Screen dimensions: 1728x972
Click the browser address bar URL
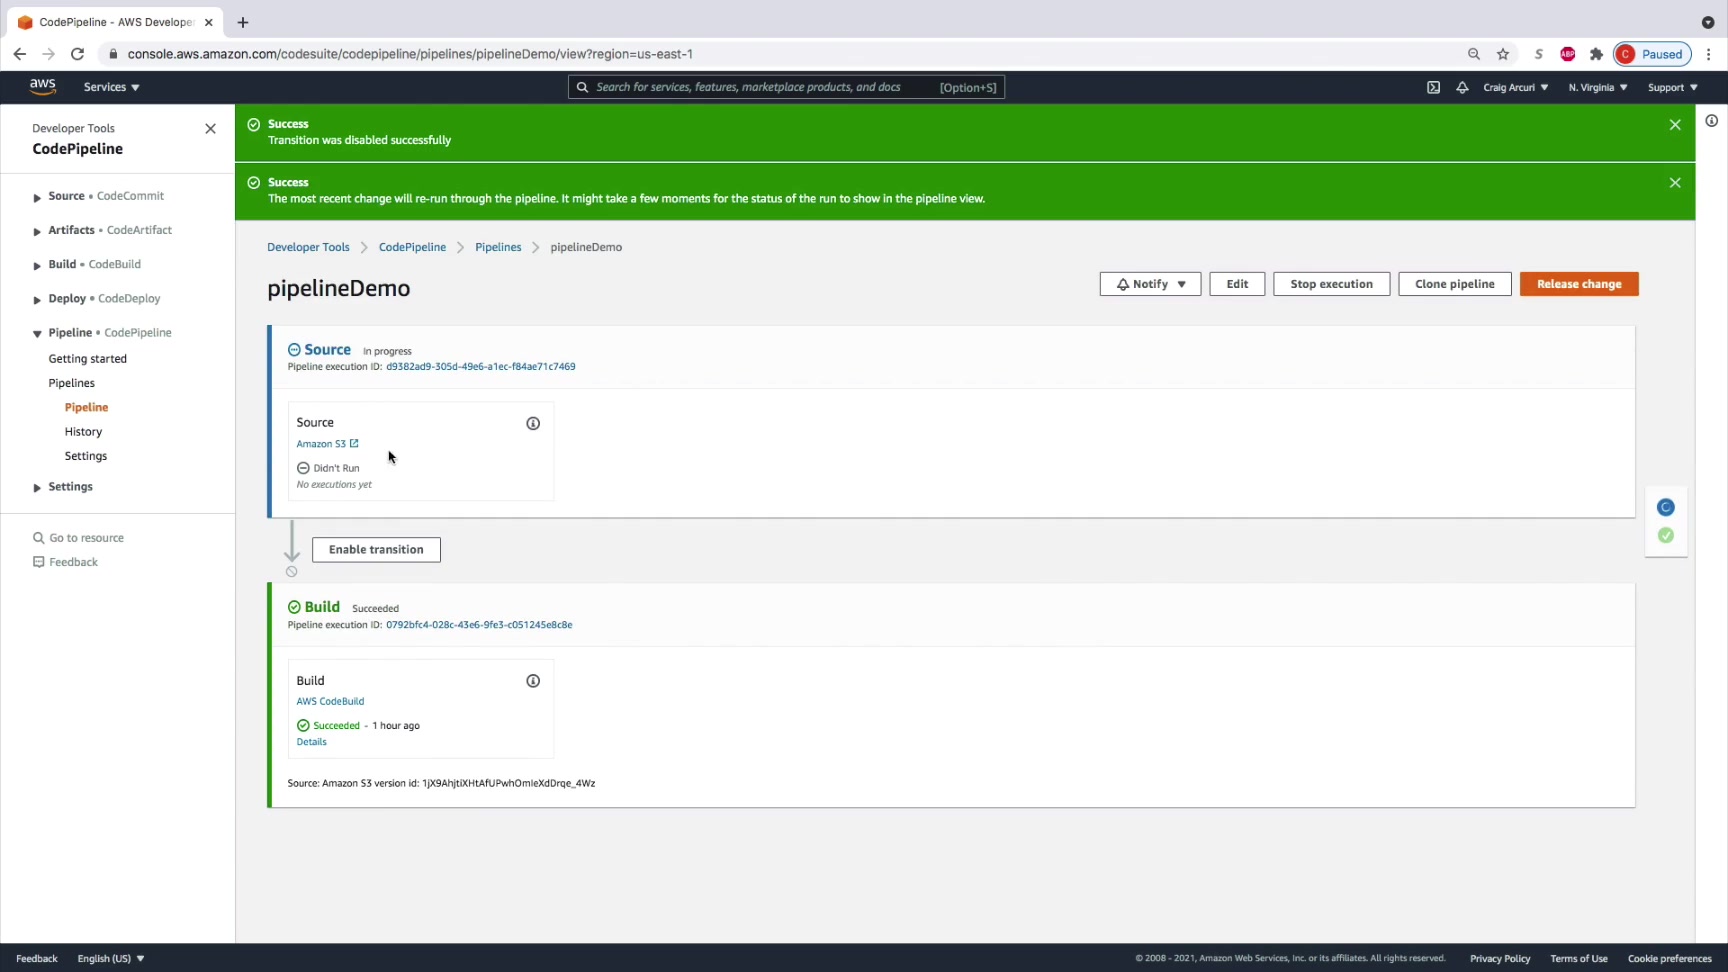point(410,54)
